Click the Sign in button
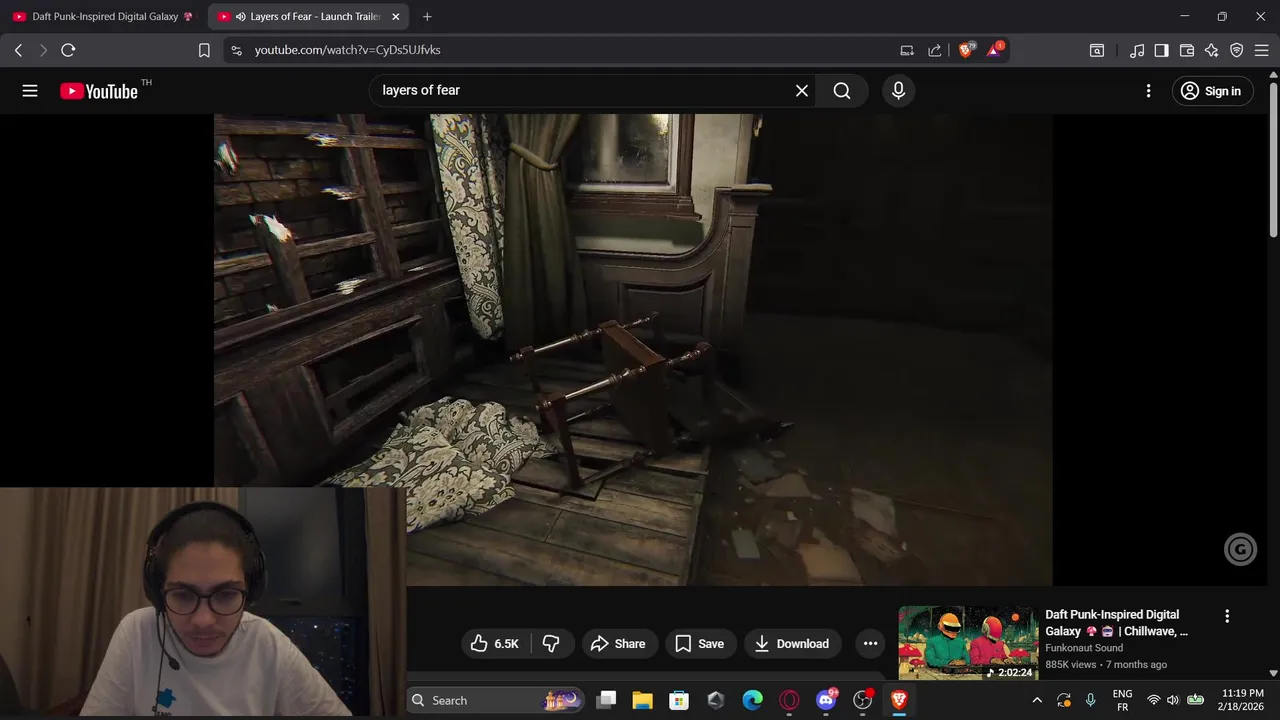Screen dimensions: 1280x720 (1211, 91)
